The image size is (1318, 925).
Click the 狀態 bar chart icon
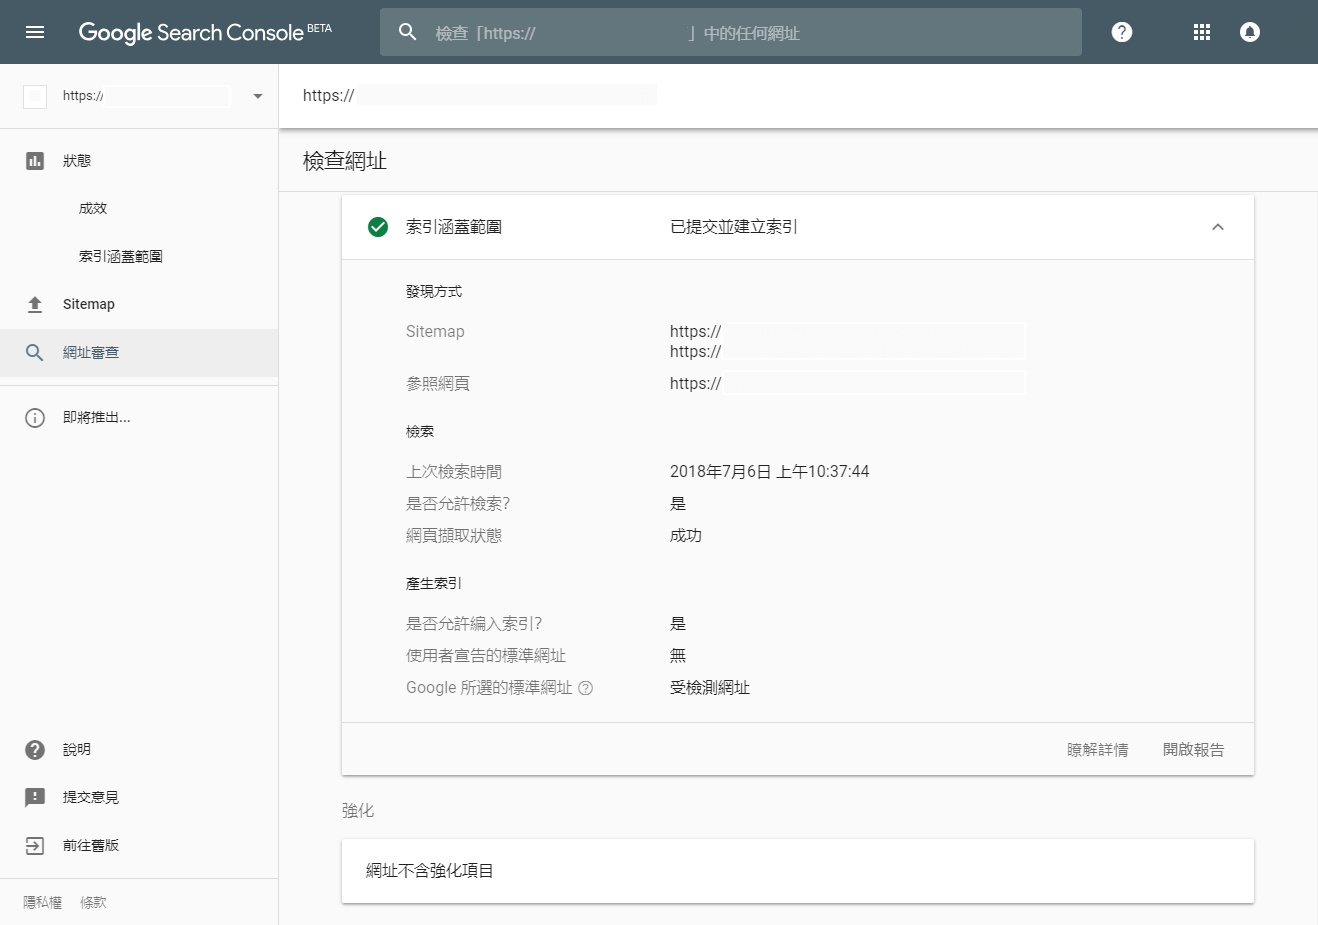pos(35,160)
